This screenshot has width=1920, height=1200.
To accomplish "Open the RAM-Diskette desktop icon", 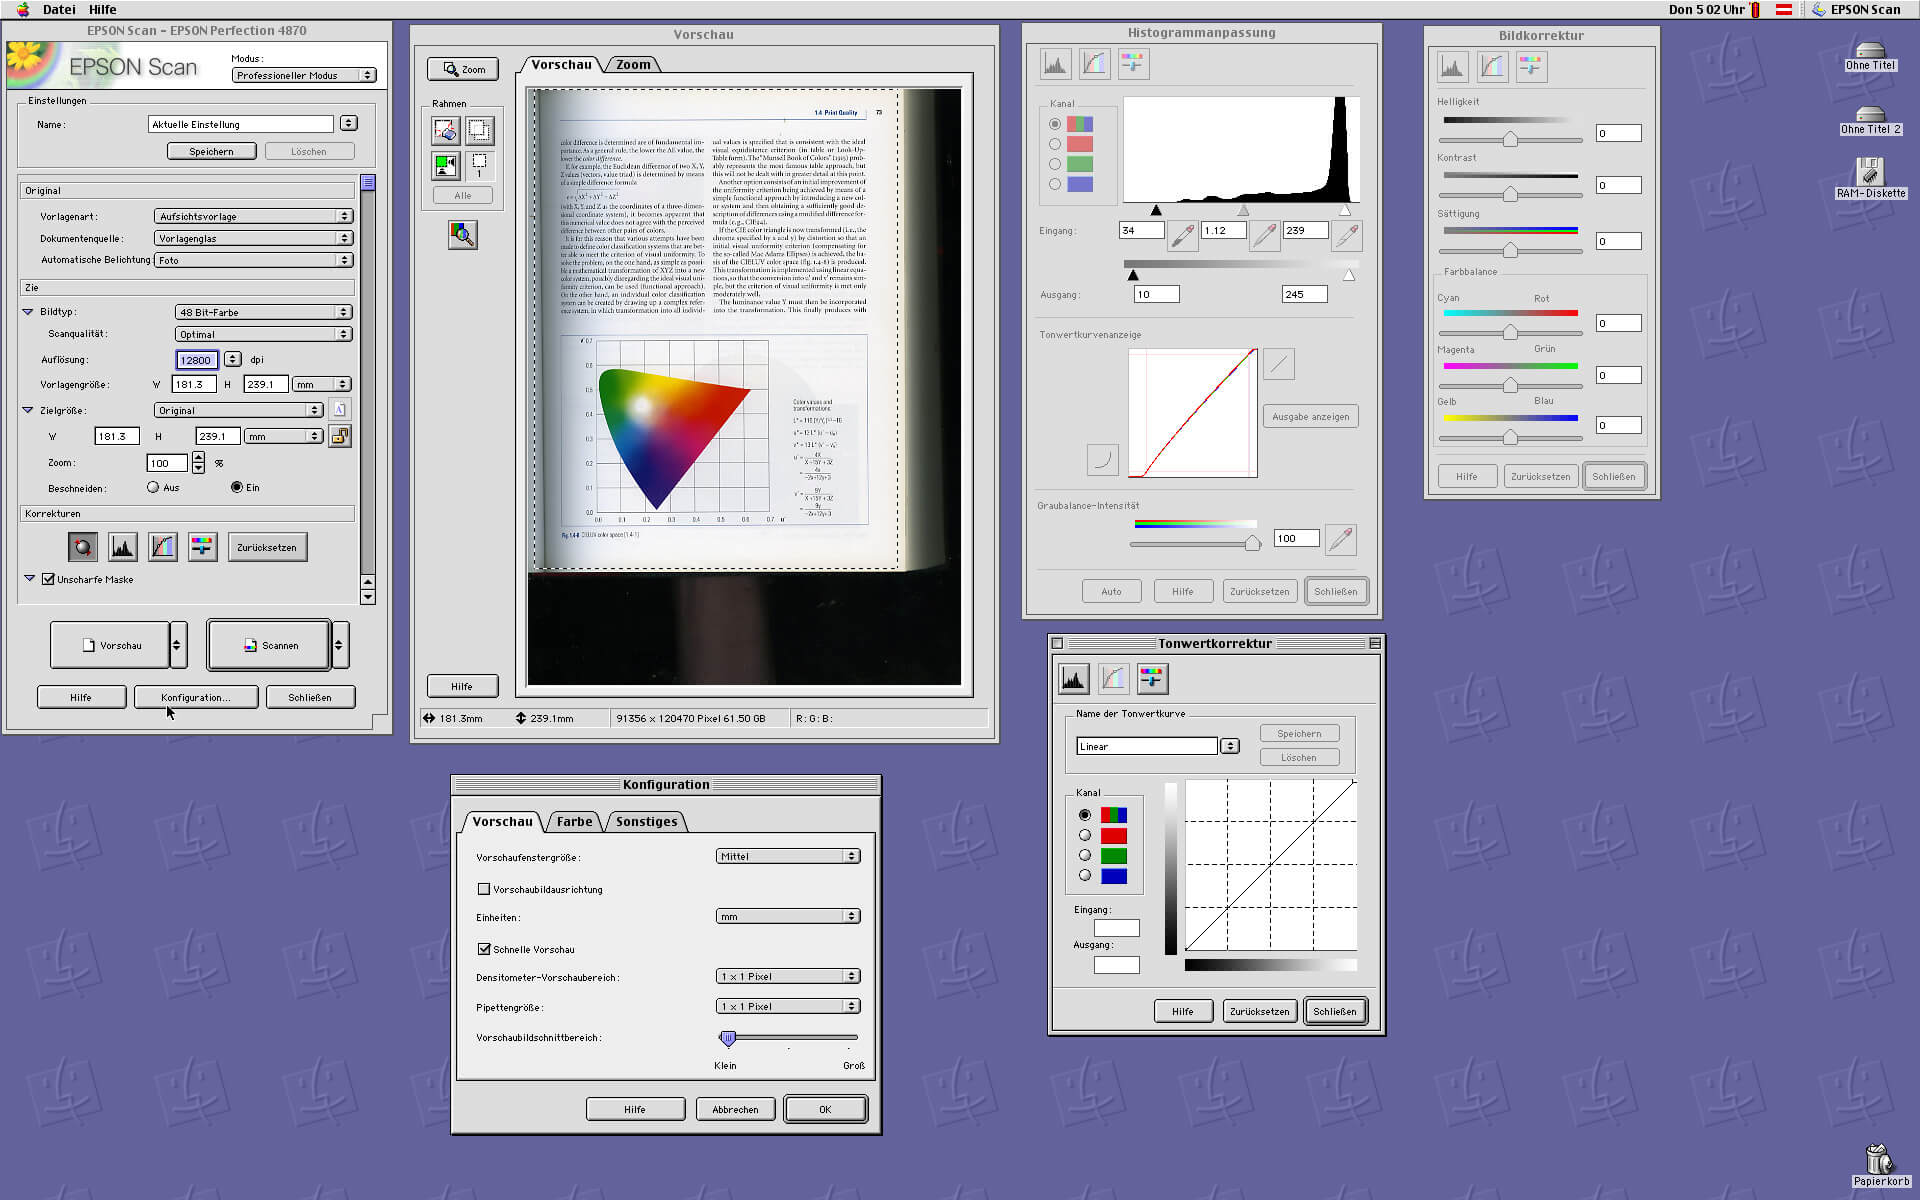I will tap(1871, 177).
